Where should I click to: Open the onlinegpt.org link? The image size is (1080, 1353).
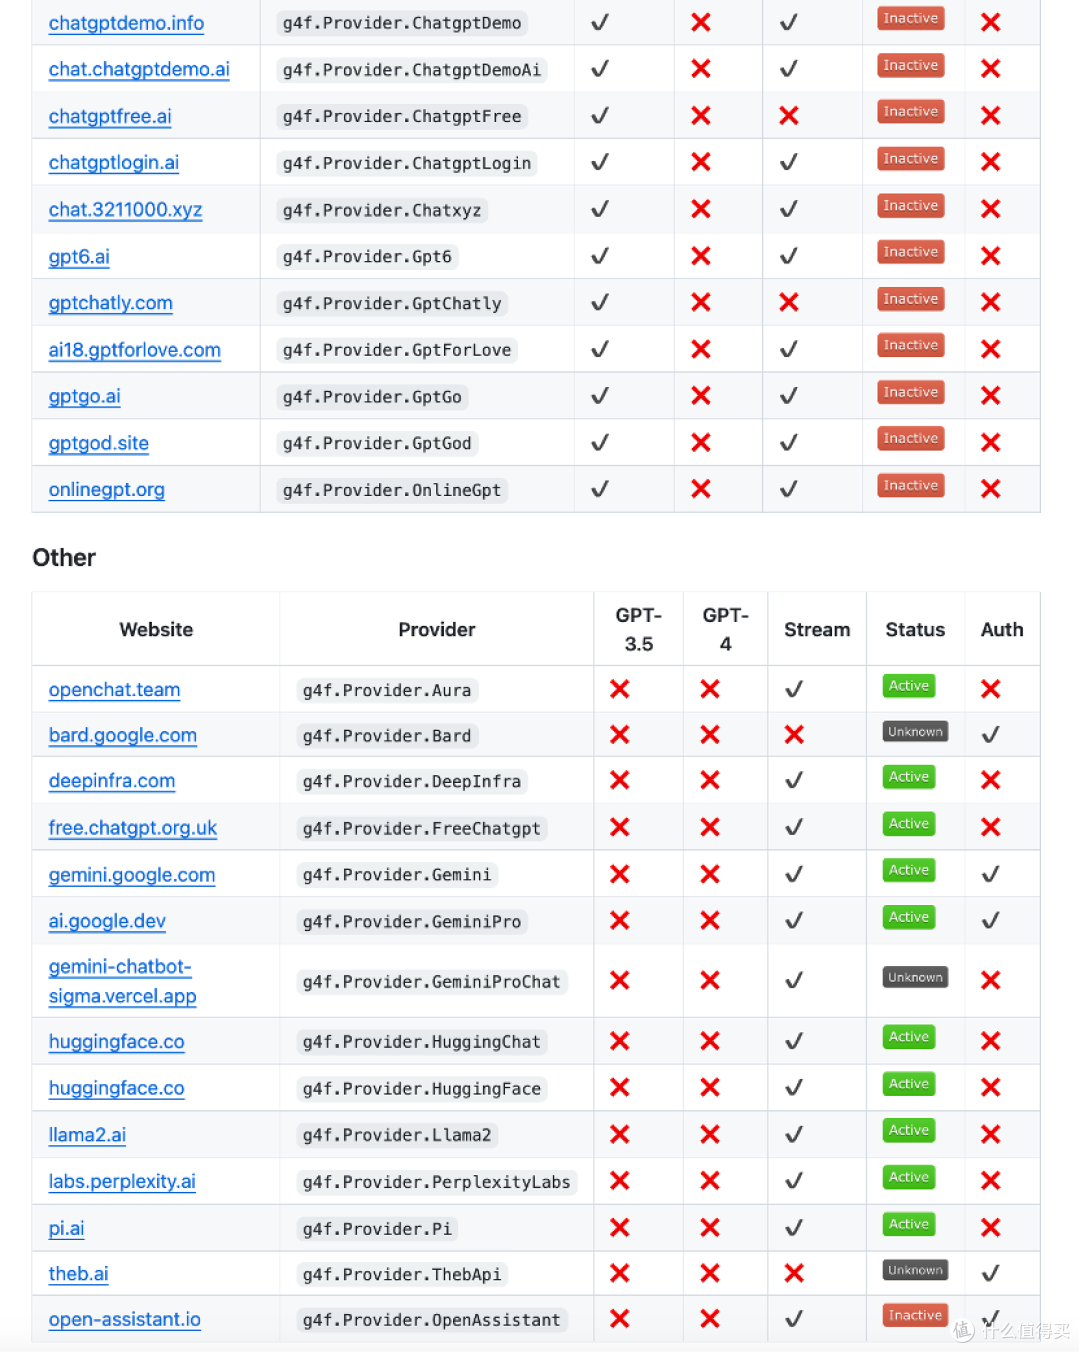107,490
